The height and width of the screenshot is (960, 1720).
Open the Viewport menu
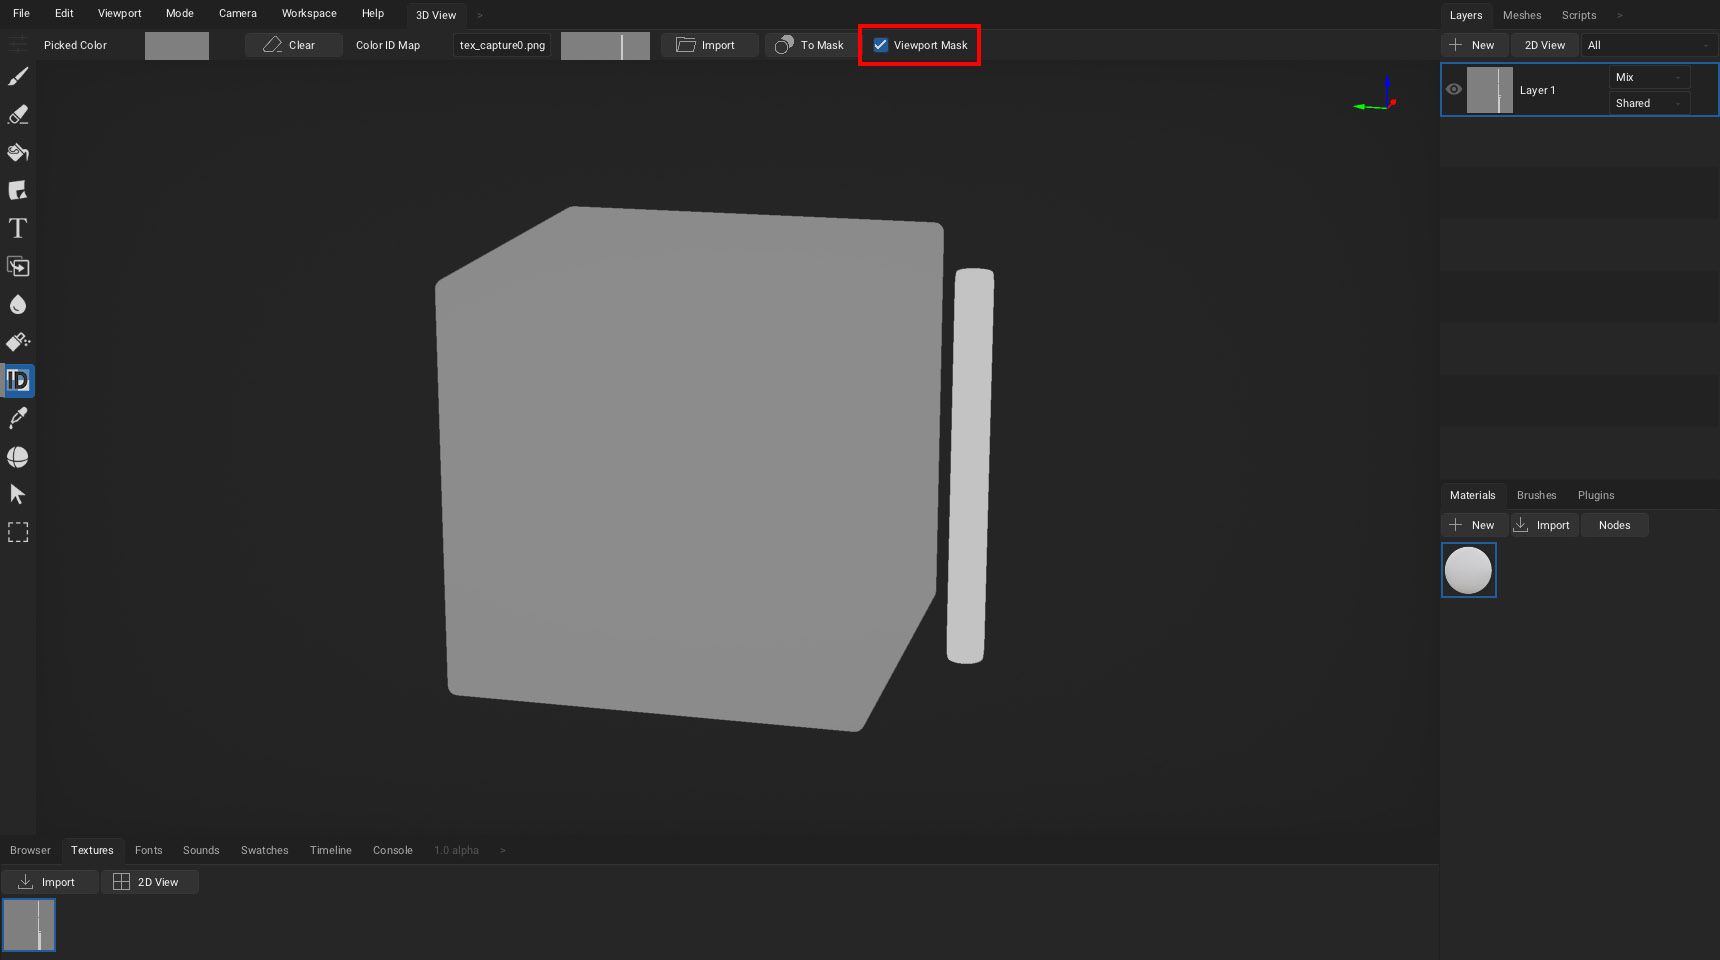tap(120, 13)
